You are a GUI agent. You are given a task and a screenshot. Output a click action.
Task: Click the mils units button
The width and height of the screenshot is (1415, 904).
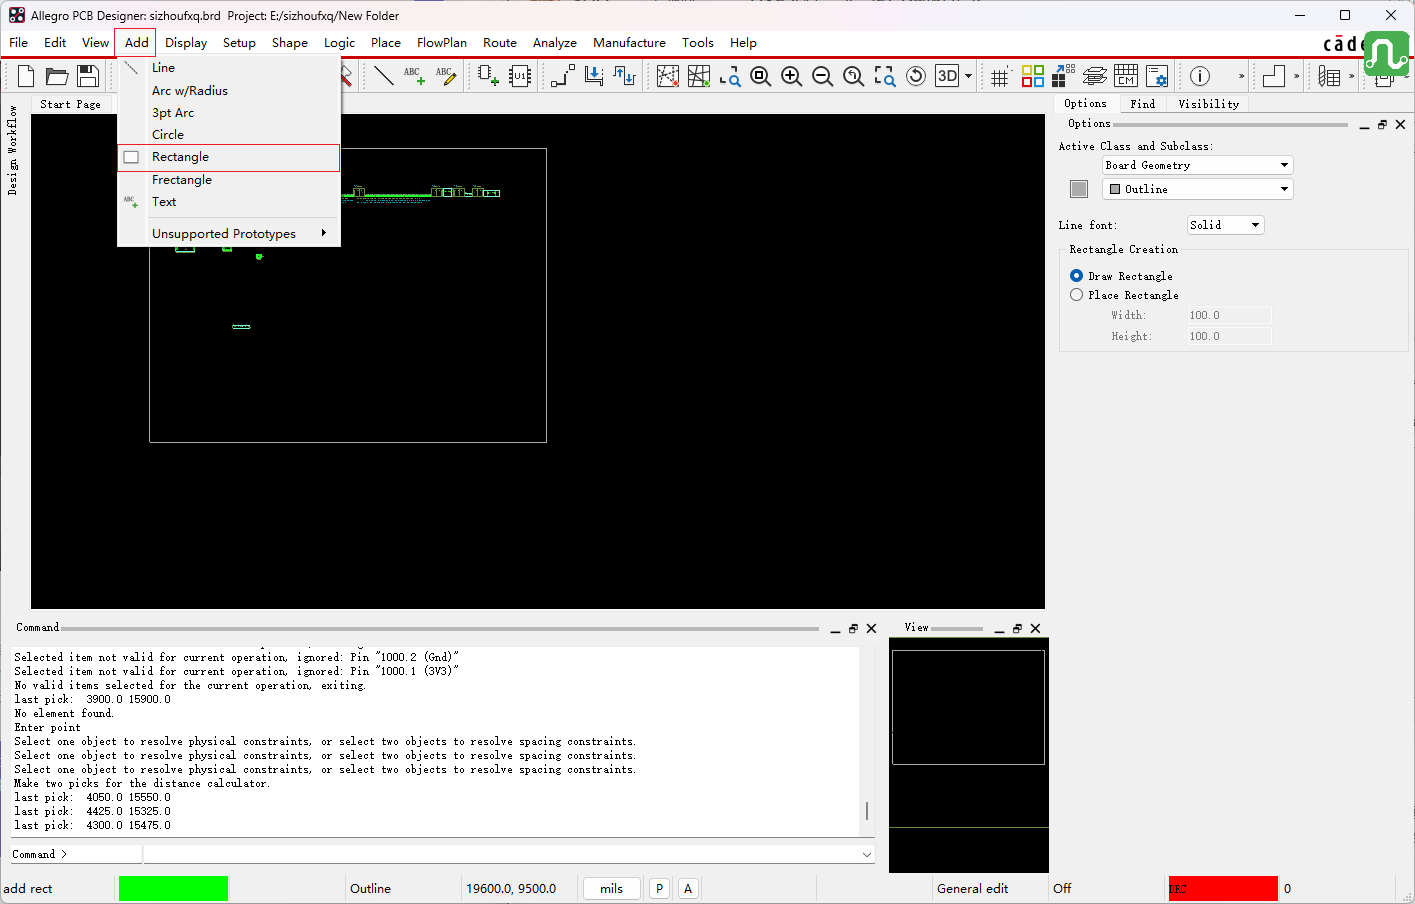pyautogui.click(x=611, y=888)
